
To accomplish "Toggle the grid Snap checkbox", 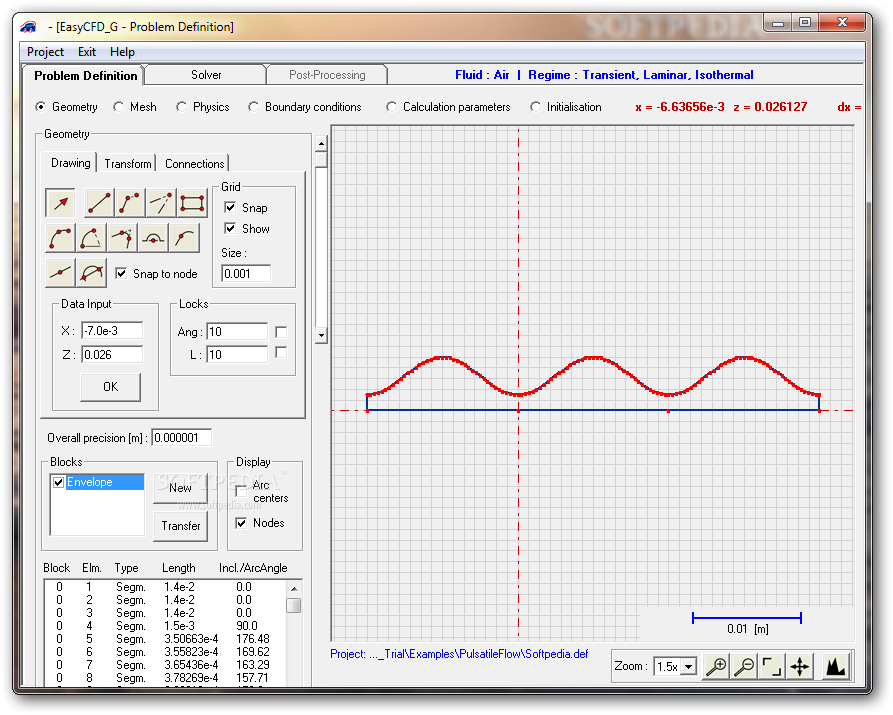I will point(230,207).
